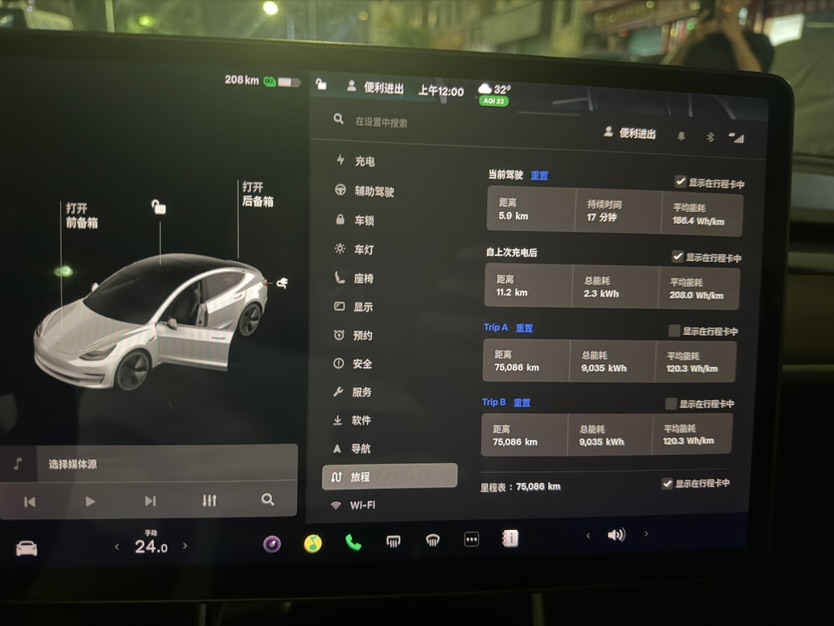This screenshot has width=834, height=626.
Task: Reset the 当前驾驶 current drive data
Action: point(539,176)
